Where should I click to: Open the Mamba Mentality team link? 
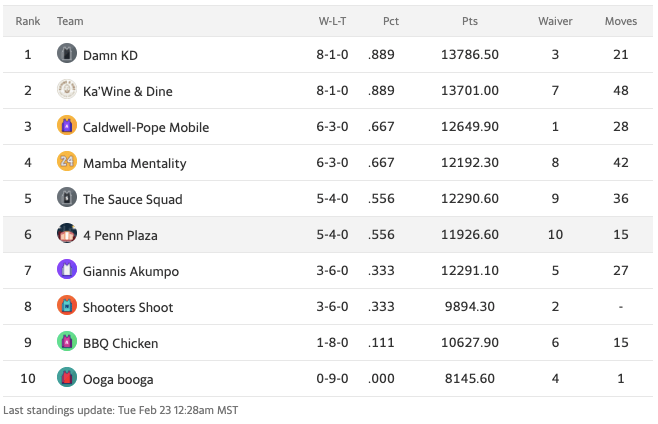pos(134,164)
